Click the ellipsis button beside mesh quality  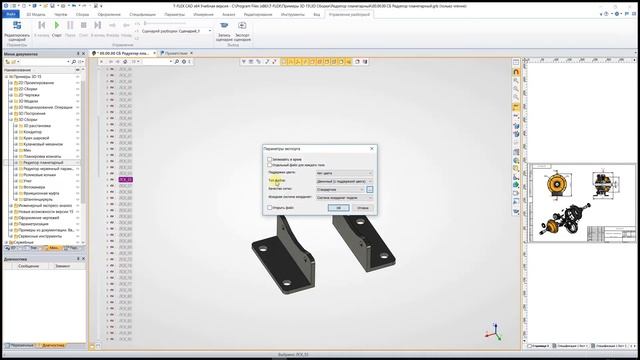(x=370, y=189)
